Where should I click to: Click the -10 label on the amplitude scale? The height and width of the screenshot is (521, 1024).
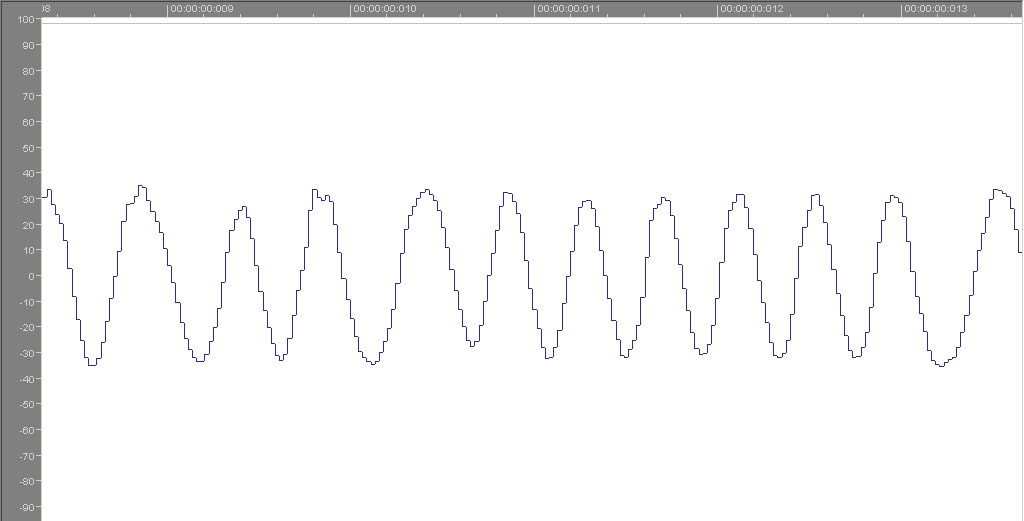[x=28, y=302]
